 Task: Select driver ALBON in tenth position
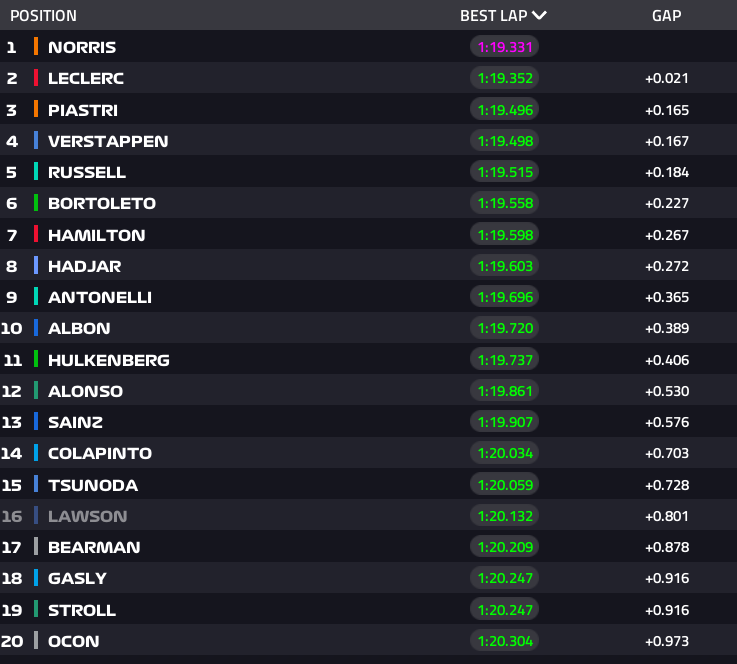coord(79,328)
